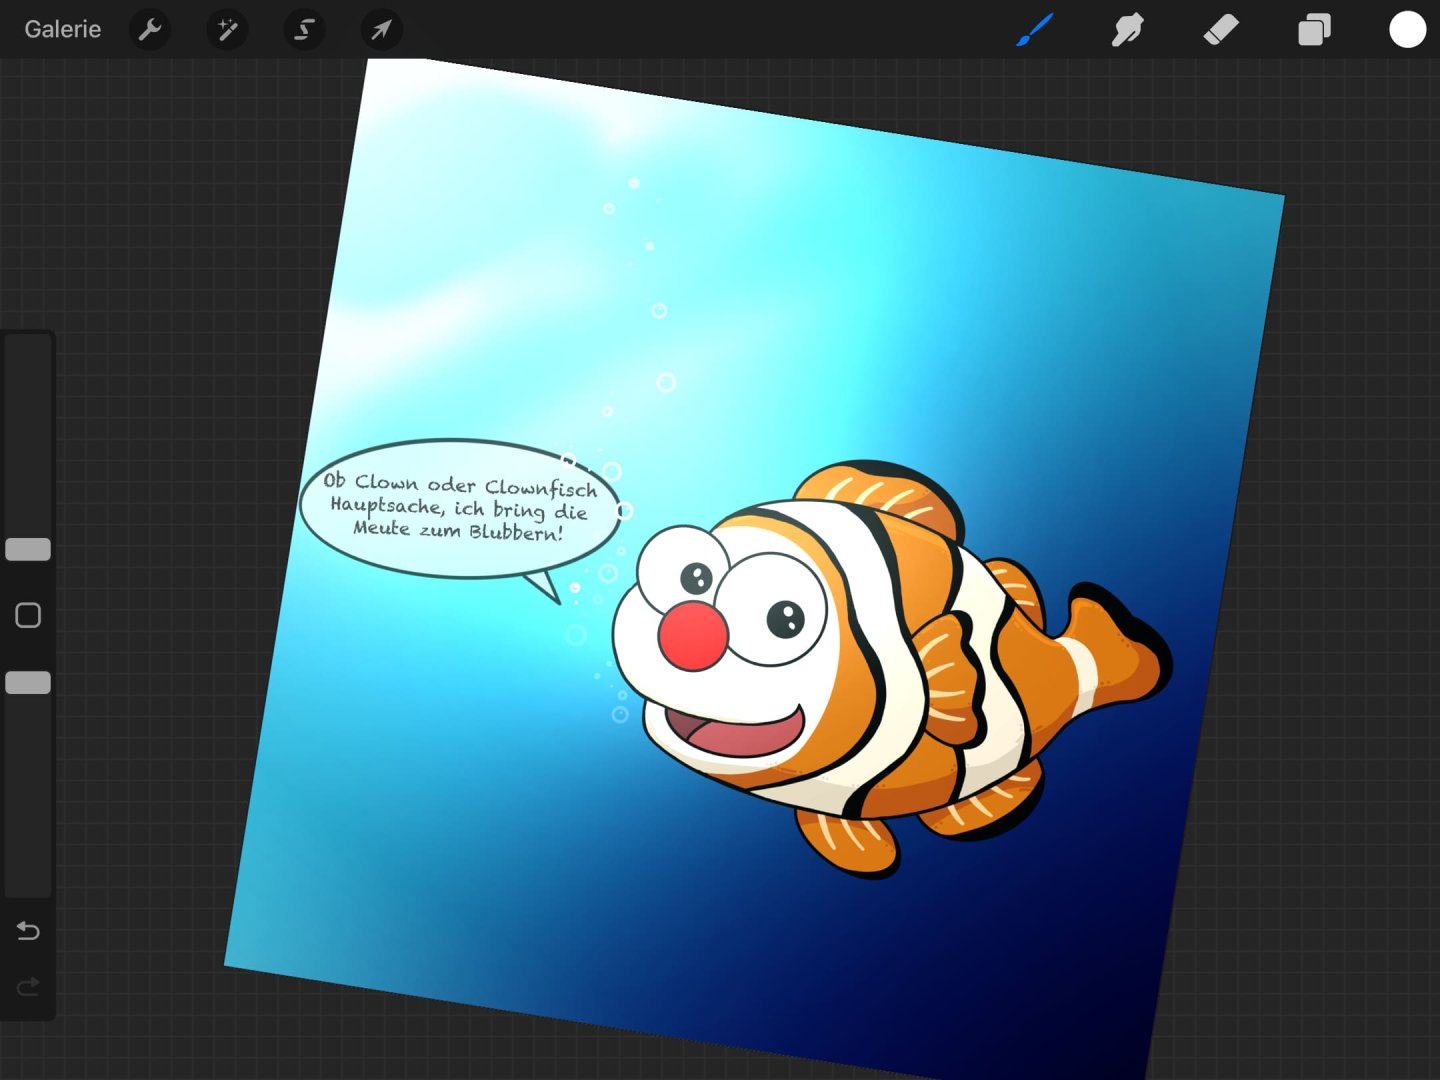
Task: Select the Transform arrow tool
Action: pos(381,30)
